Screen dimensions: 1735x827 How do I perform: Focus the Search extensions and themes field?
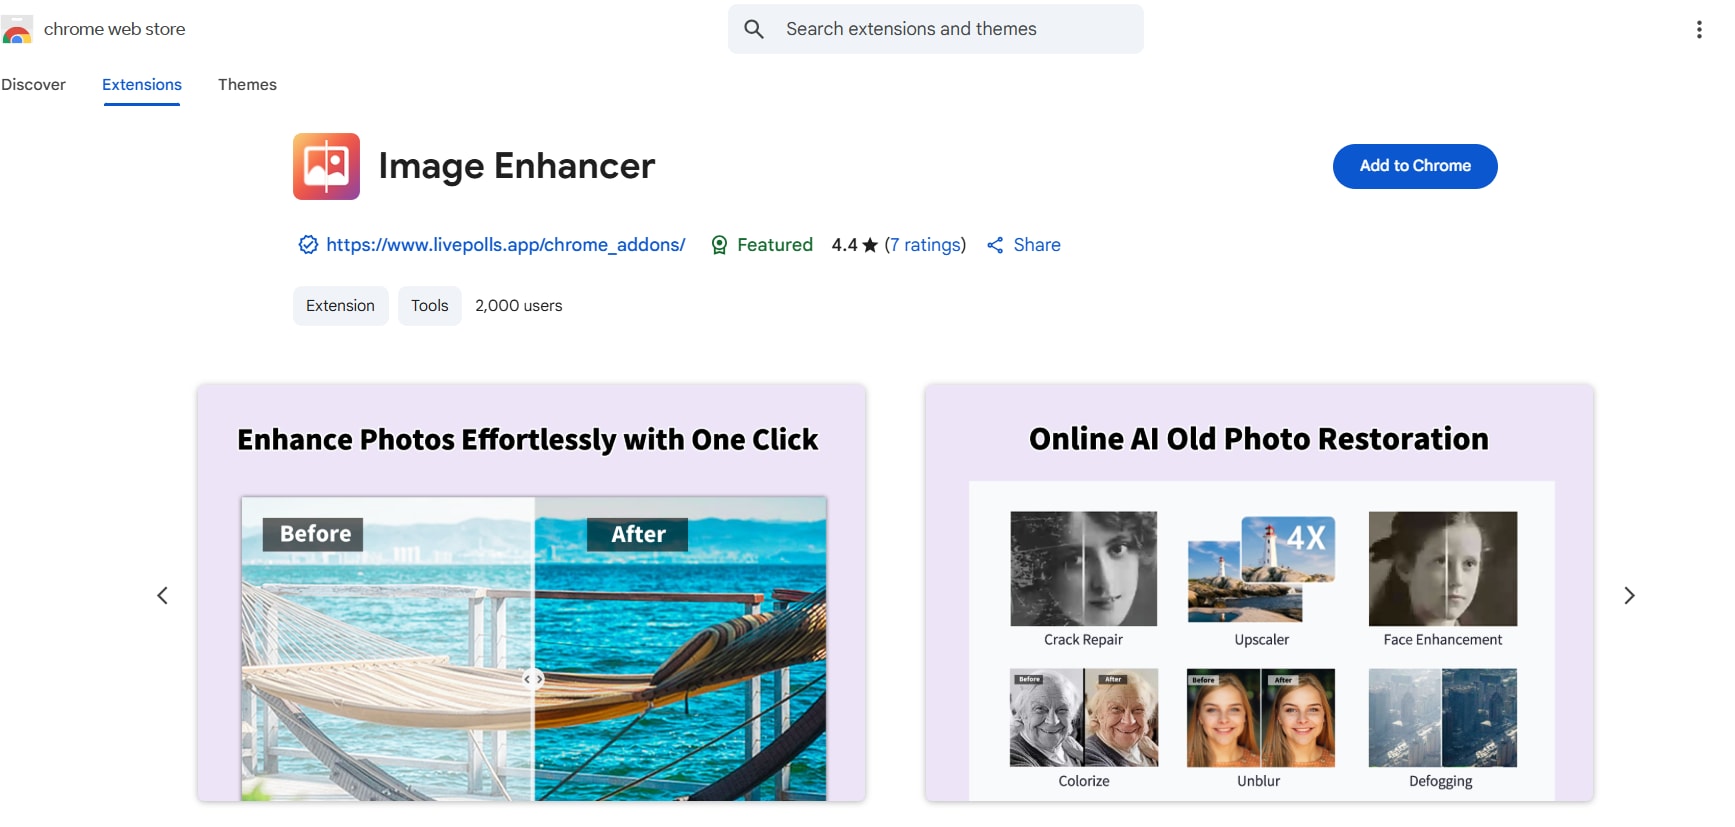pos(936,29)
